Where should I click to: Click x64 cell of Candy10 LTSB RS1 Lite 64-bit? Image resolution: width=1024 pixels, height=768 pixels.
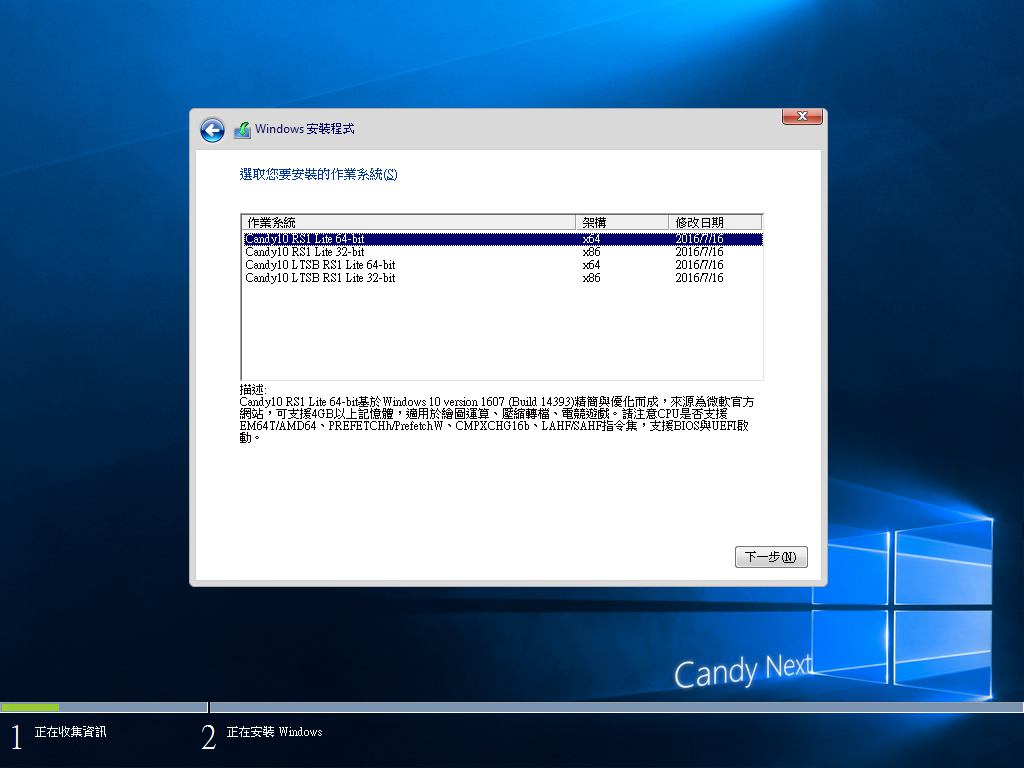point(591,265)
